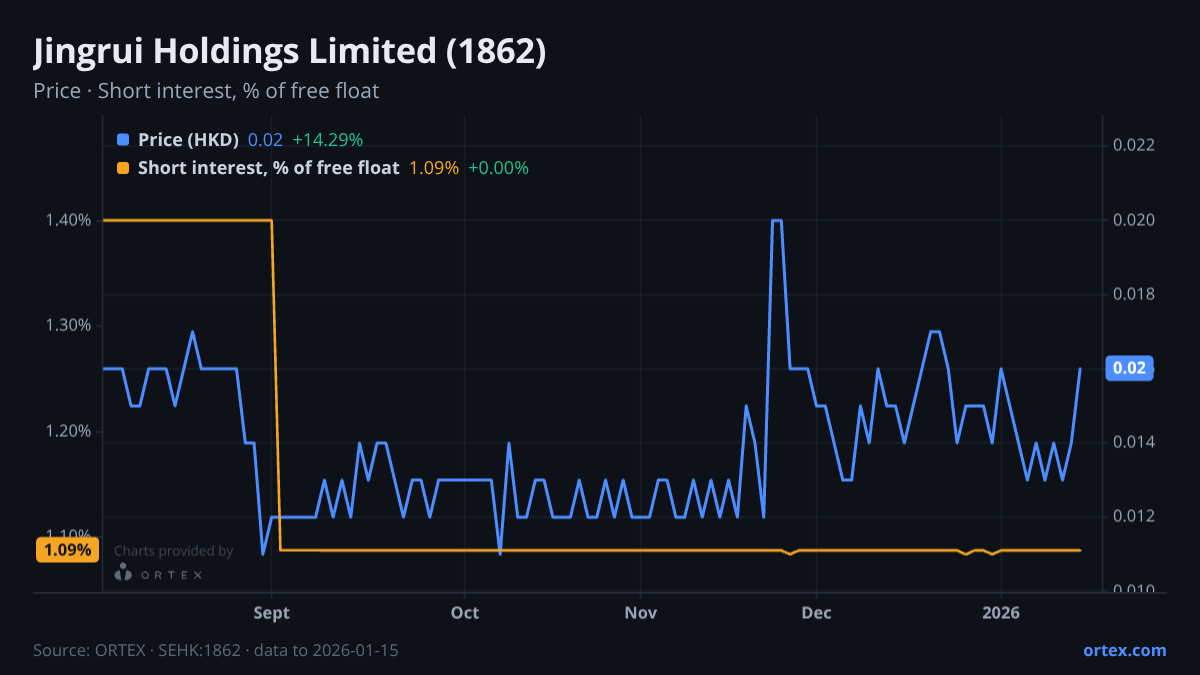Click the +0.00% short interest change value
1200x675 pixels.
498,168
